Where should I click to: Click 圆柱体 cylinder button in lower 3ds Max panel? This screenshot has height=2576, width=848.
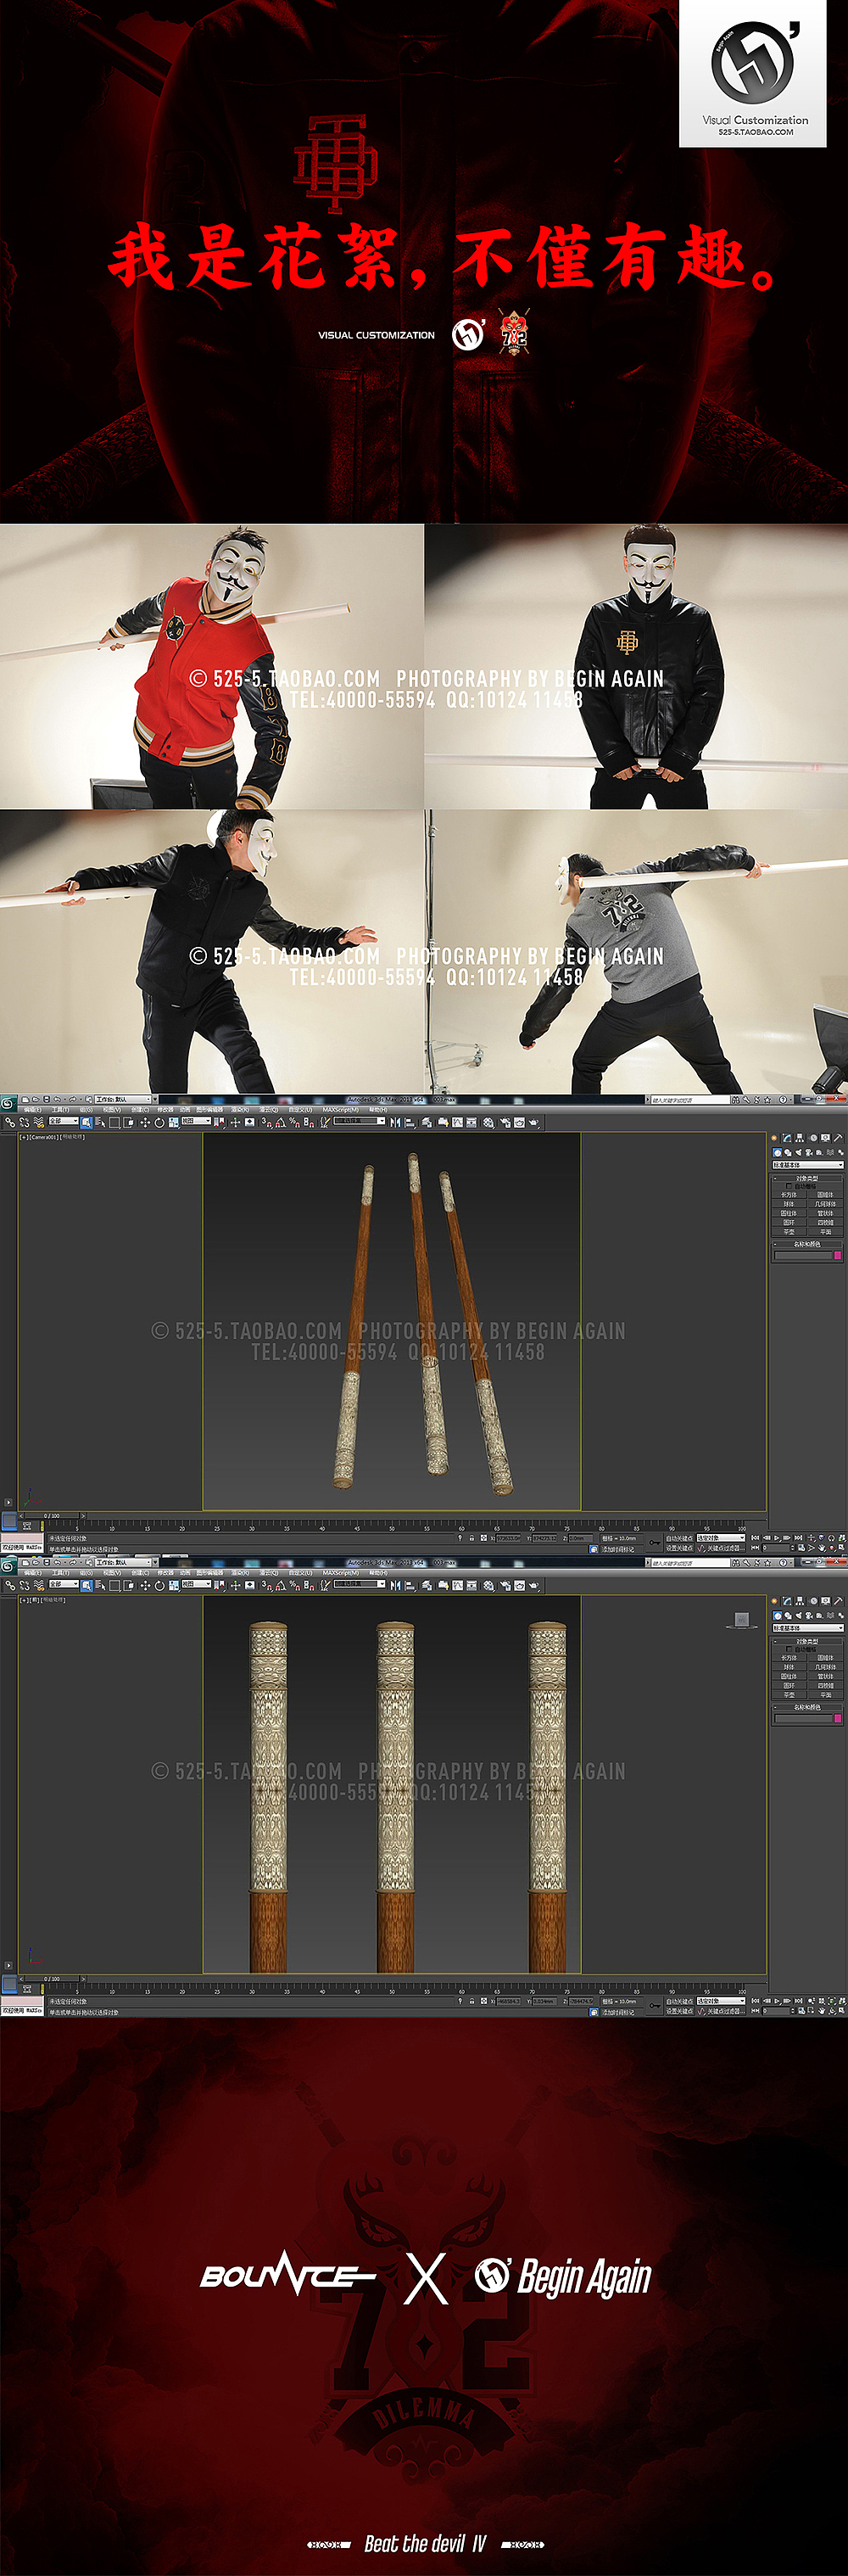789,1676
